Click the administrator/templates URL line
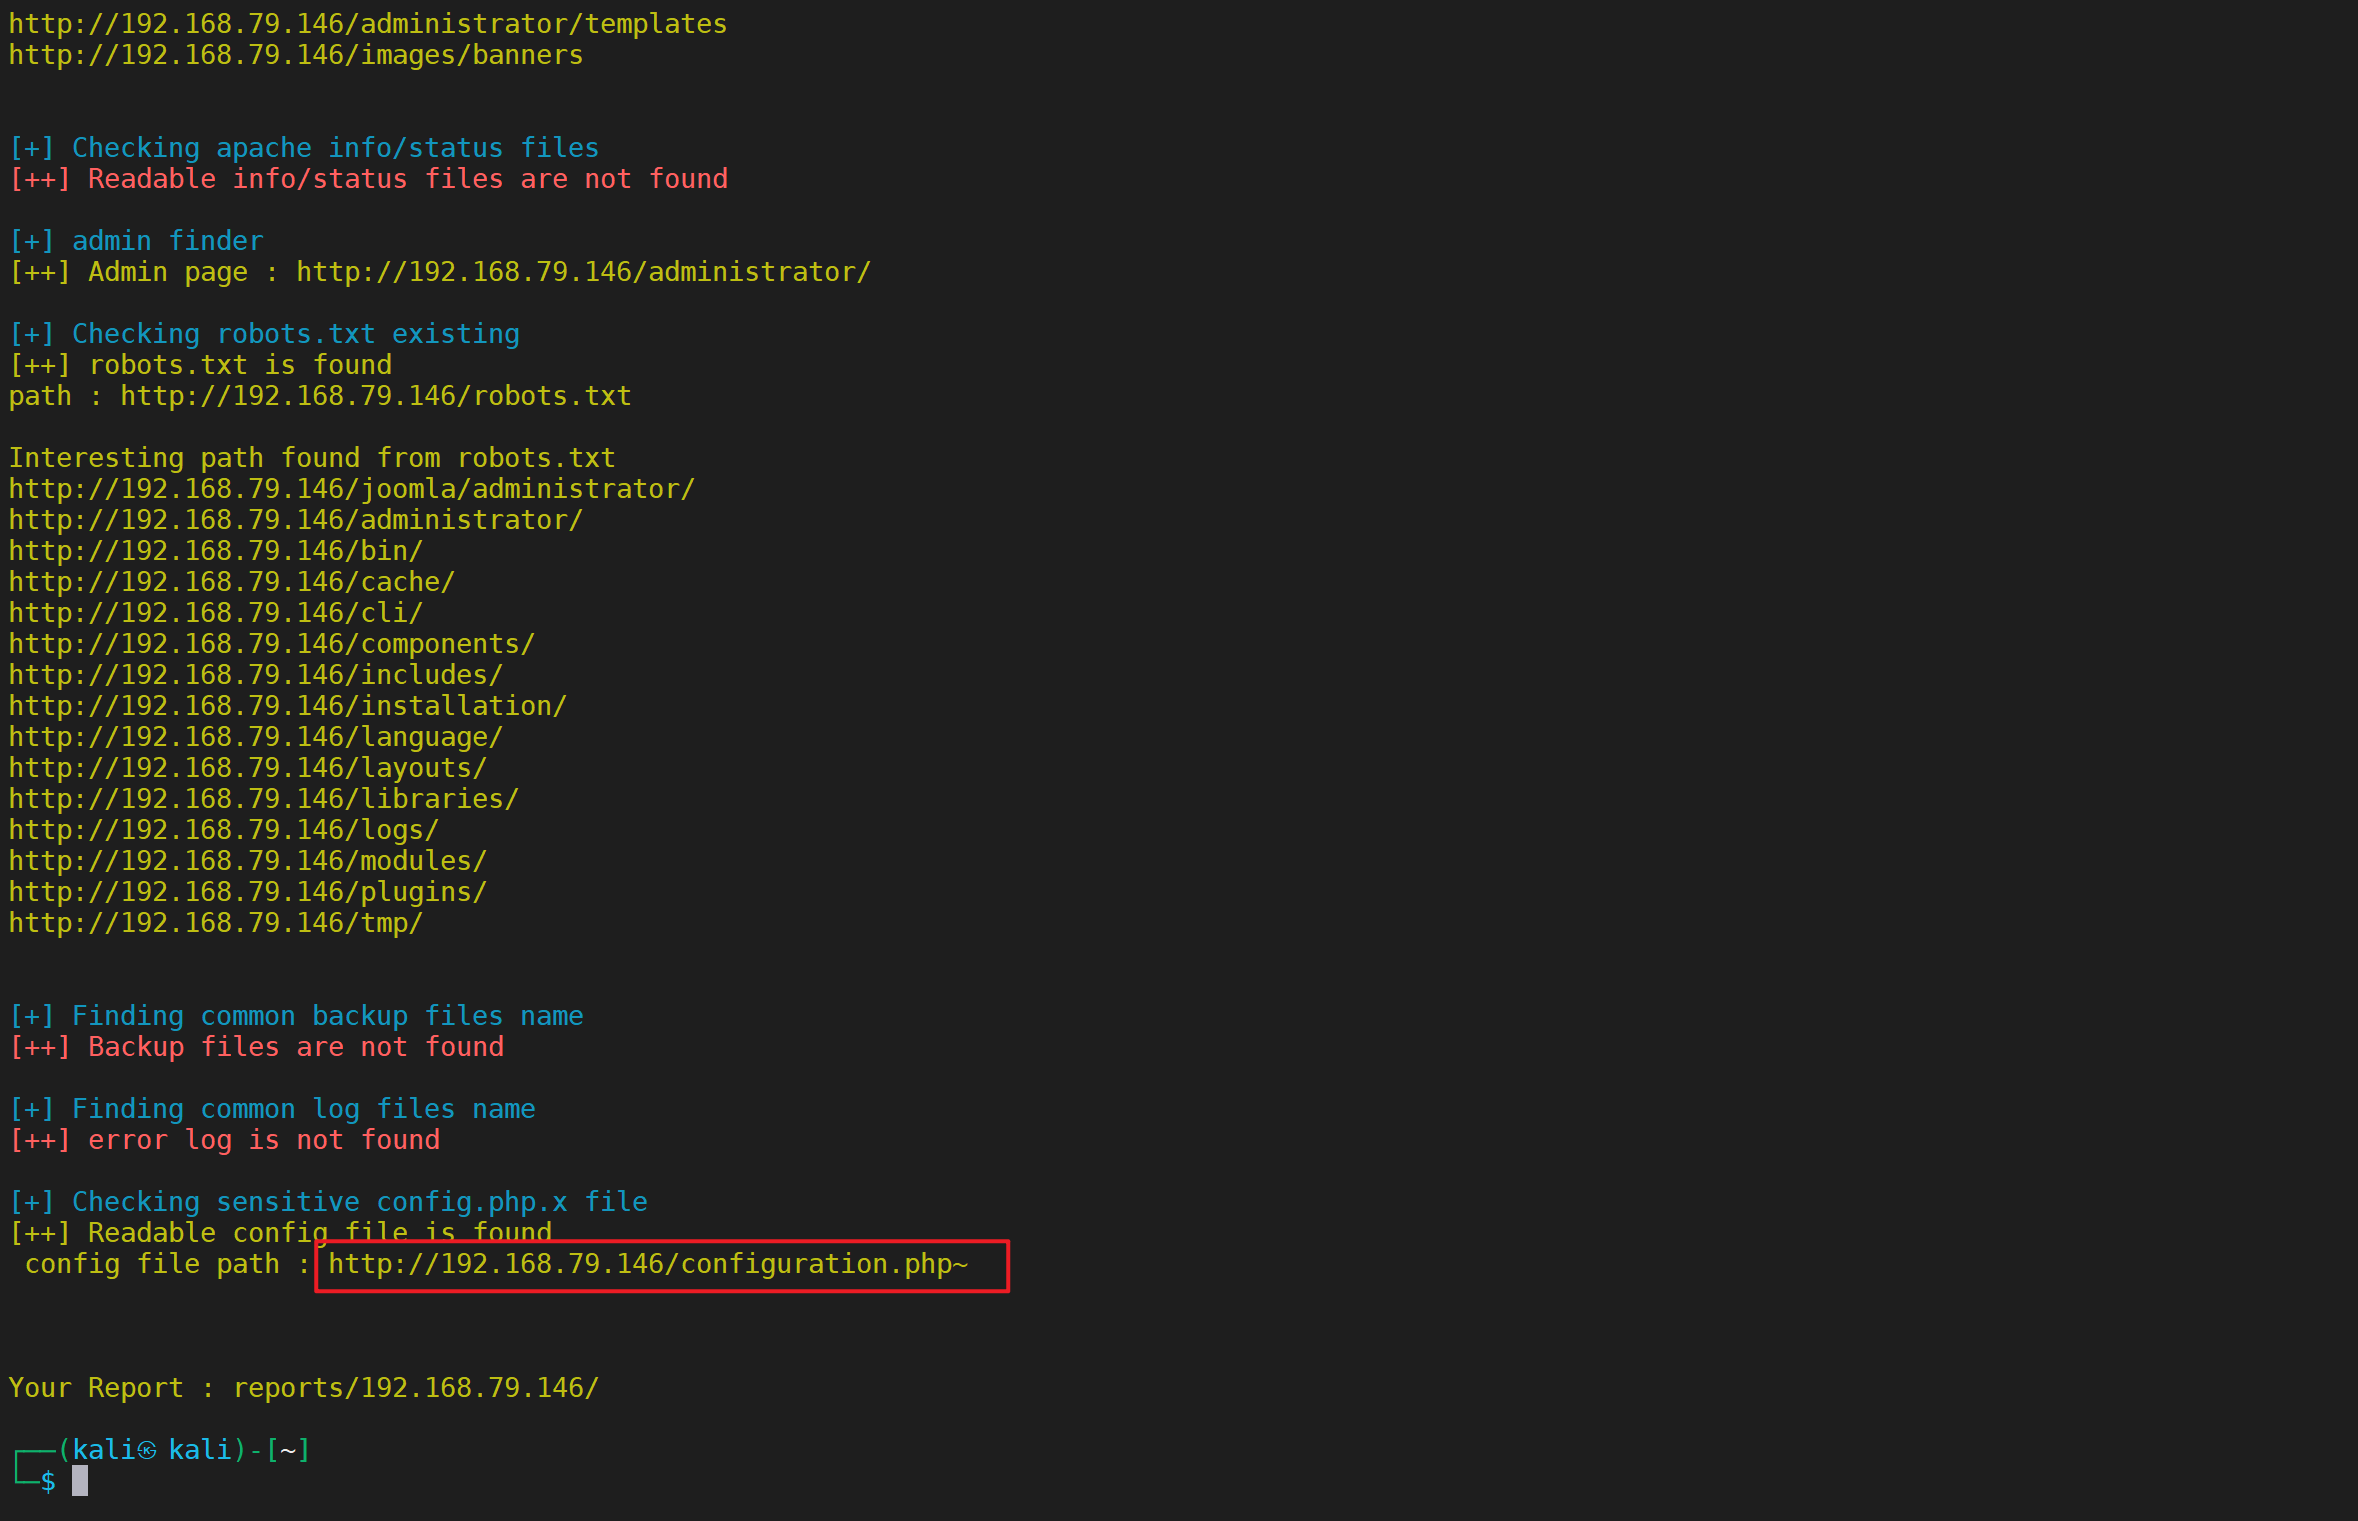 click(368, 24)
